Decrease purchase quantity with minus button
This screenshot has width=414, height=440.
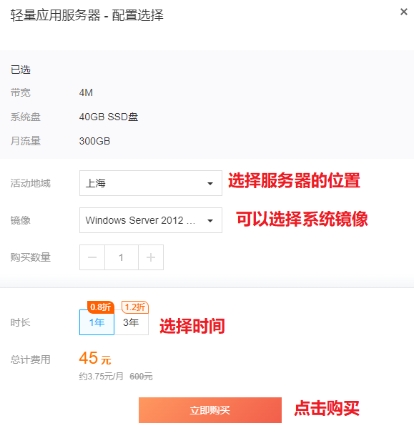pyautogui.click(x=92, y=257)
